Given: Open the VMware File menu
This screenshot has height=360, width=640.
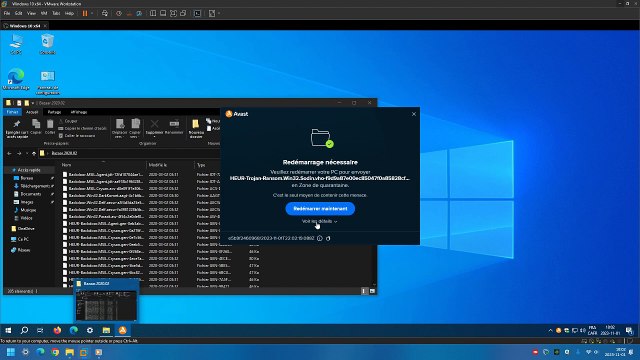Looking at the screenshot, I should click(x=7, y=13).
